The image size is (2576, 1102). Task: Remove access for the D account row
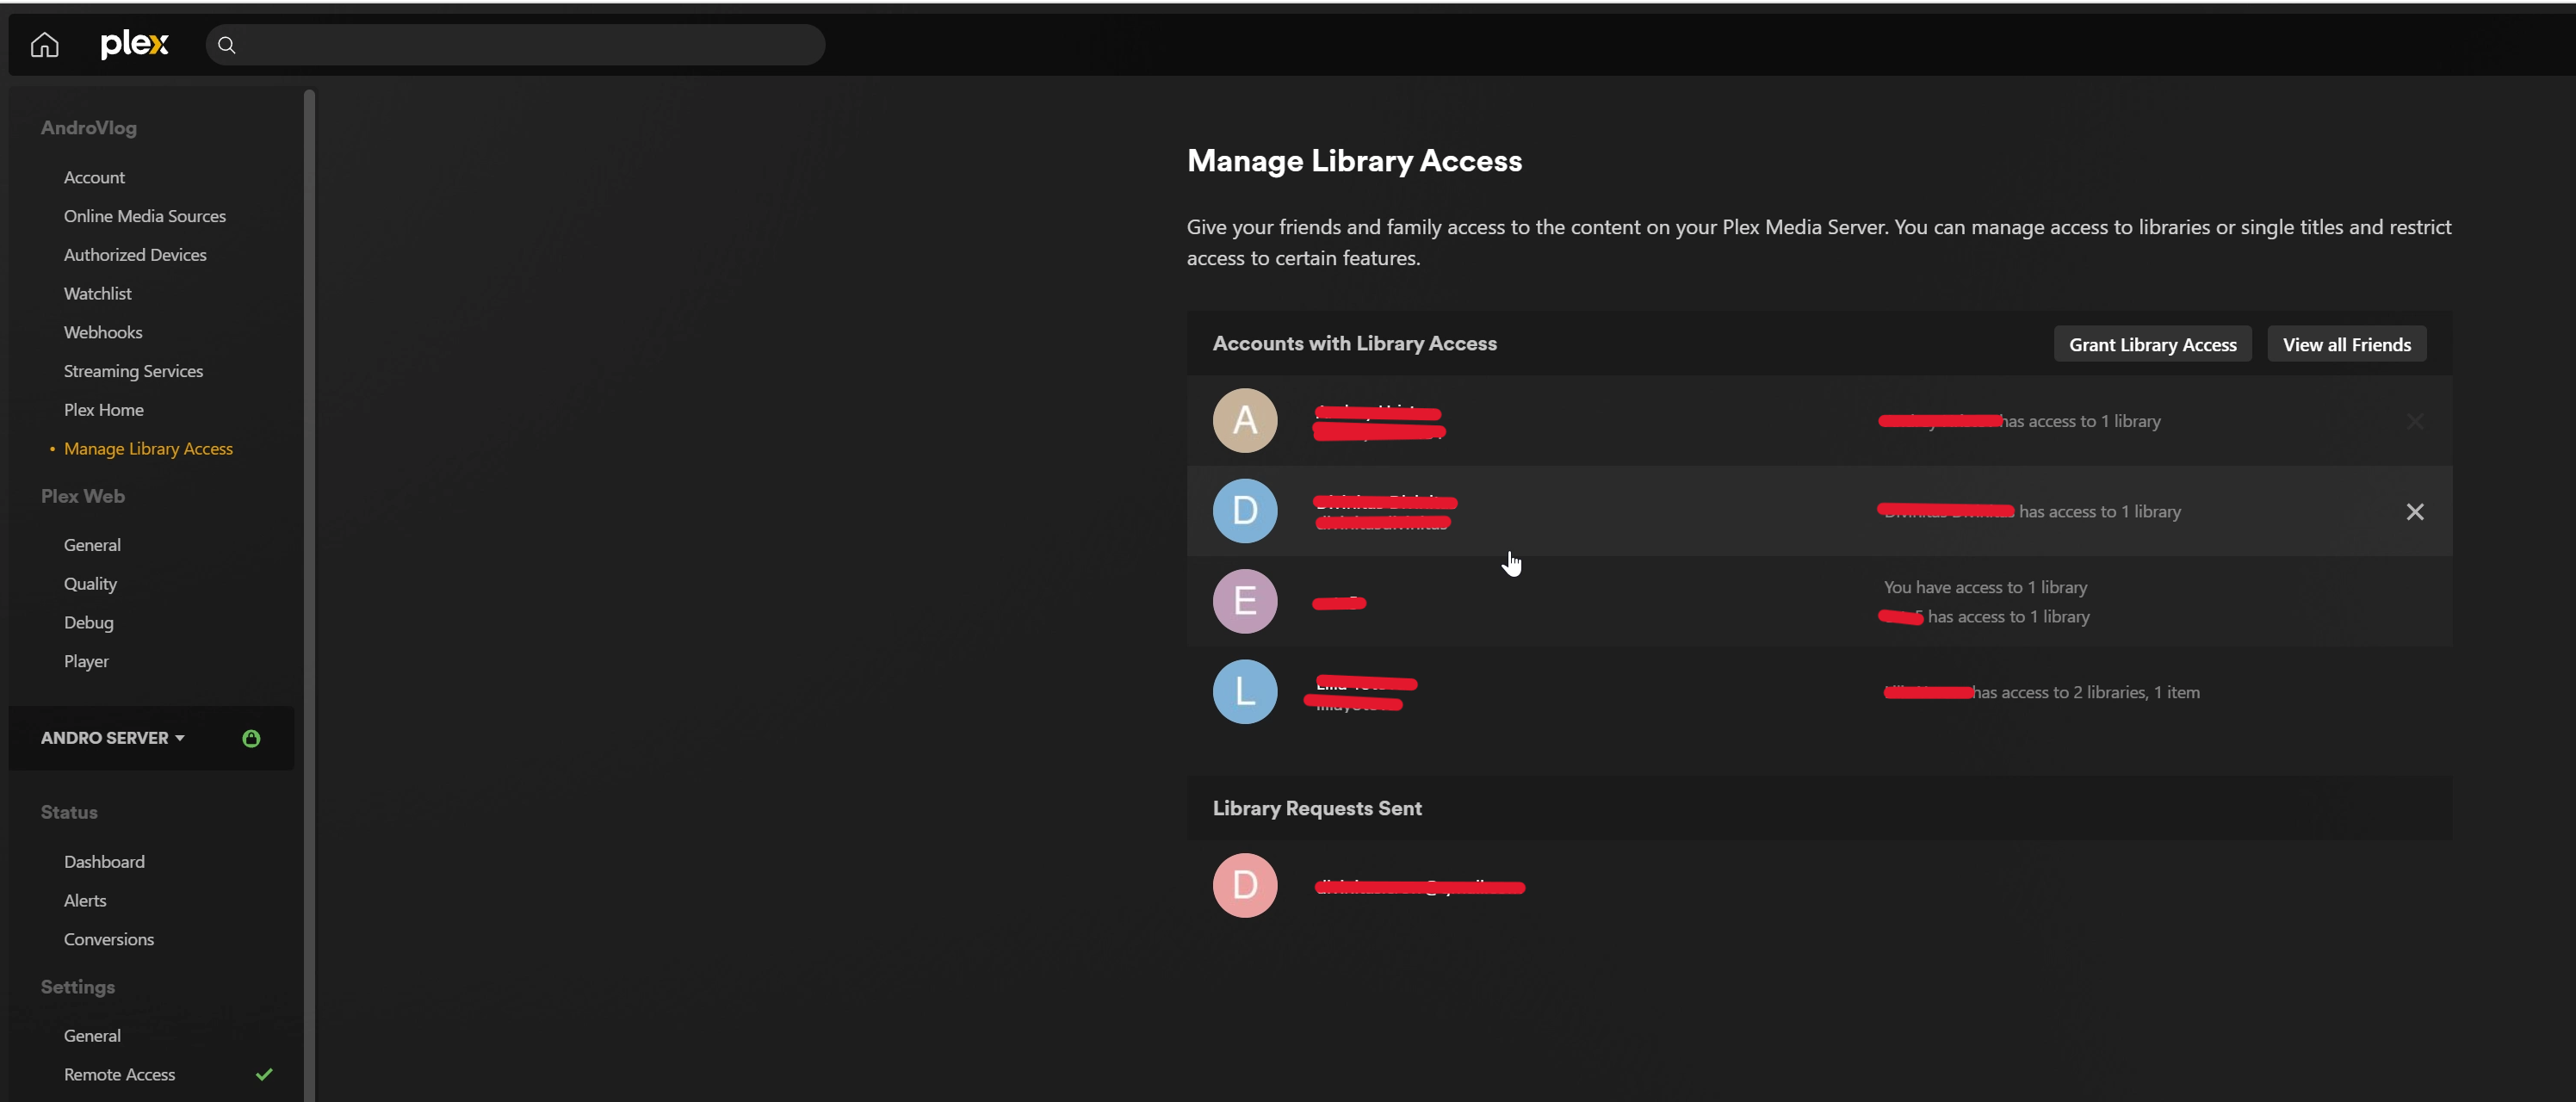coord(2414,512)
